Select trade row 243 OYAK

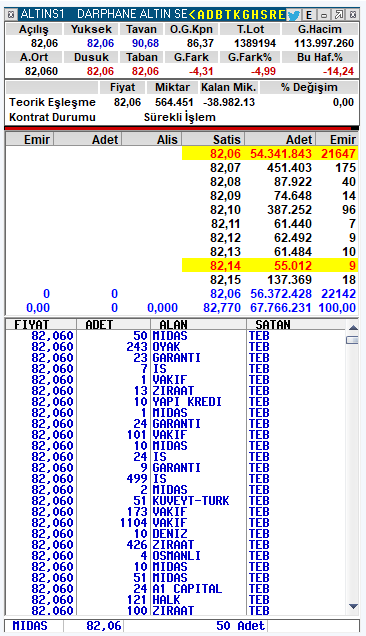click(x=176, y=347)
